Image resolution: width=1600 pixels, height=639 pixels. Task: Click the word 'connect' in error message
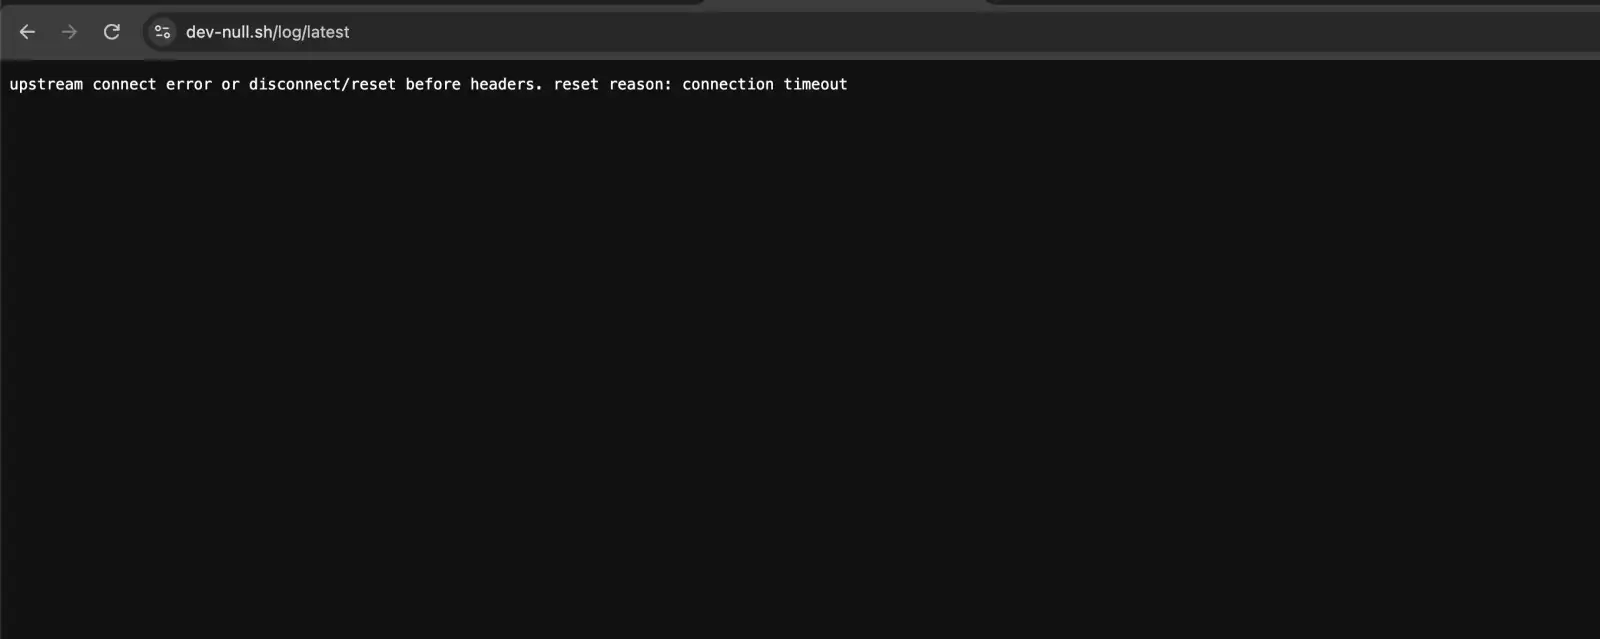[x=124, y=84]
